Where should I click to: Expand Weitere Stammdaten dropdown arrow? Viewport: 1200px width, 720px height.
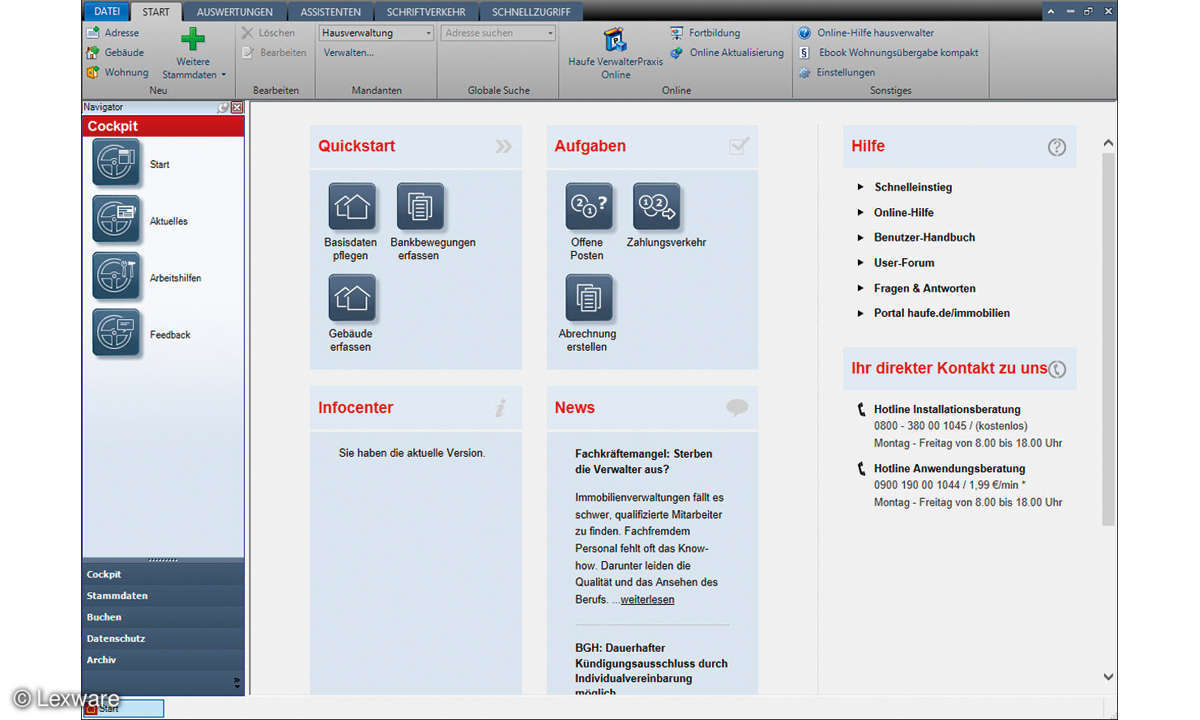224,75
